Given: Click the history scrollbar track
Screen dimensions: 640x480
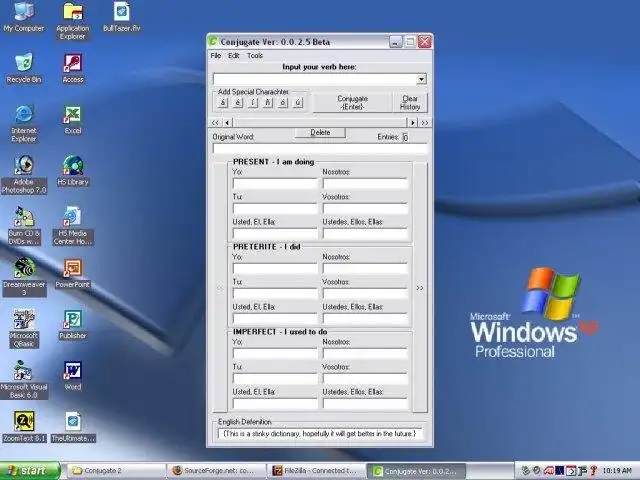Looking at the screenshot, I should point(320,122).
